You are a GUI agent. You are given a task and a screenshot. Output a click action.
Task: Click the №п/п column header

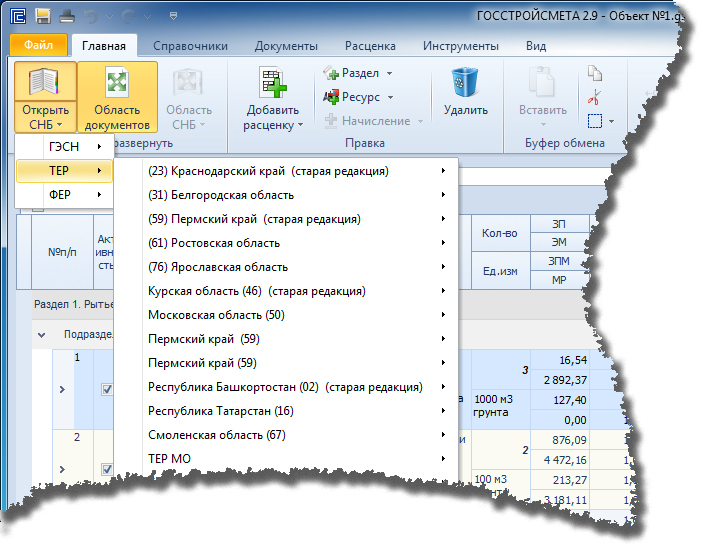tap(62, 252)
